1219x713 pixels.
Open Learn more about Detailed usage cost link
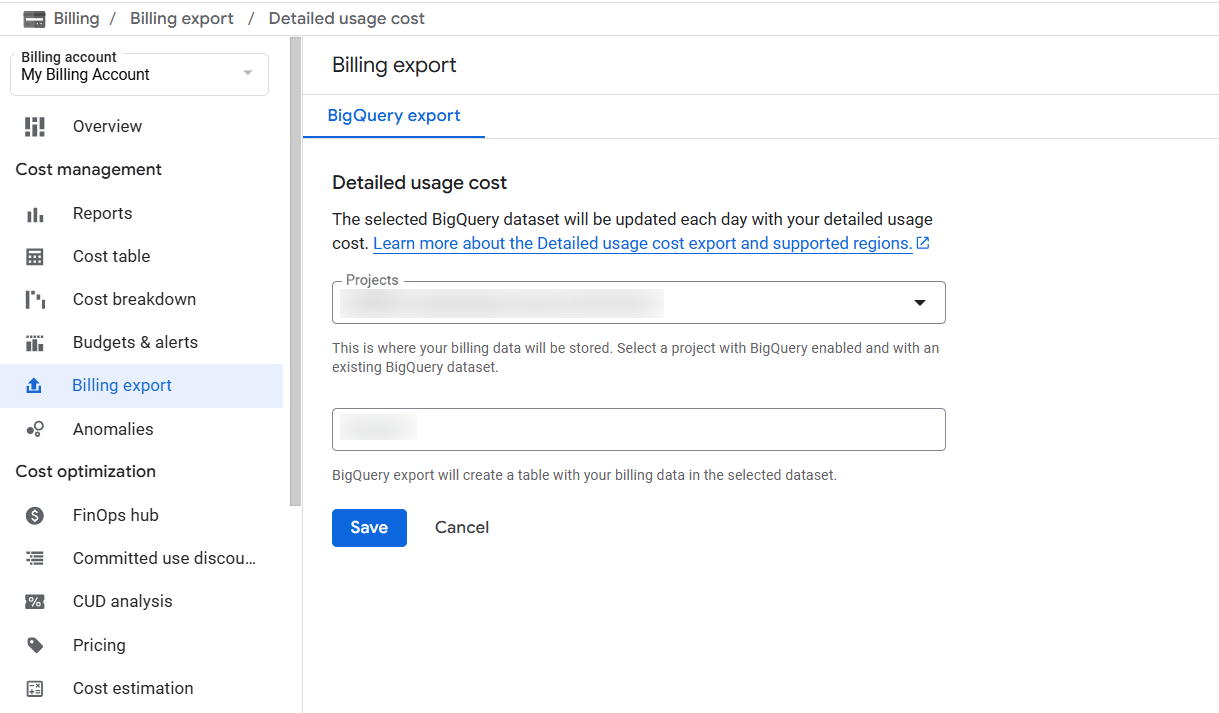tap(642, 244)
